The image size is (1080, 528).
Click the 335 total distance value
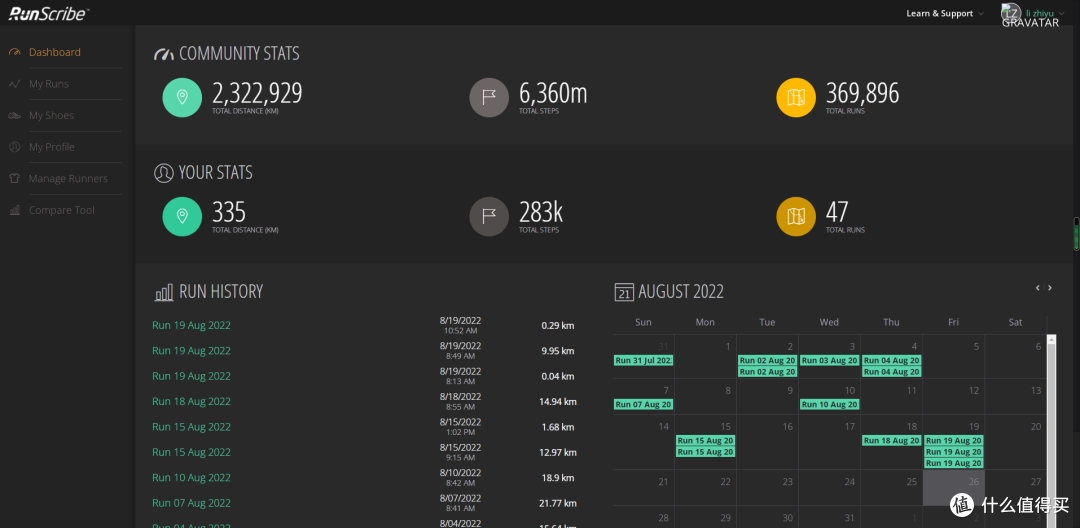point(229,213)
